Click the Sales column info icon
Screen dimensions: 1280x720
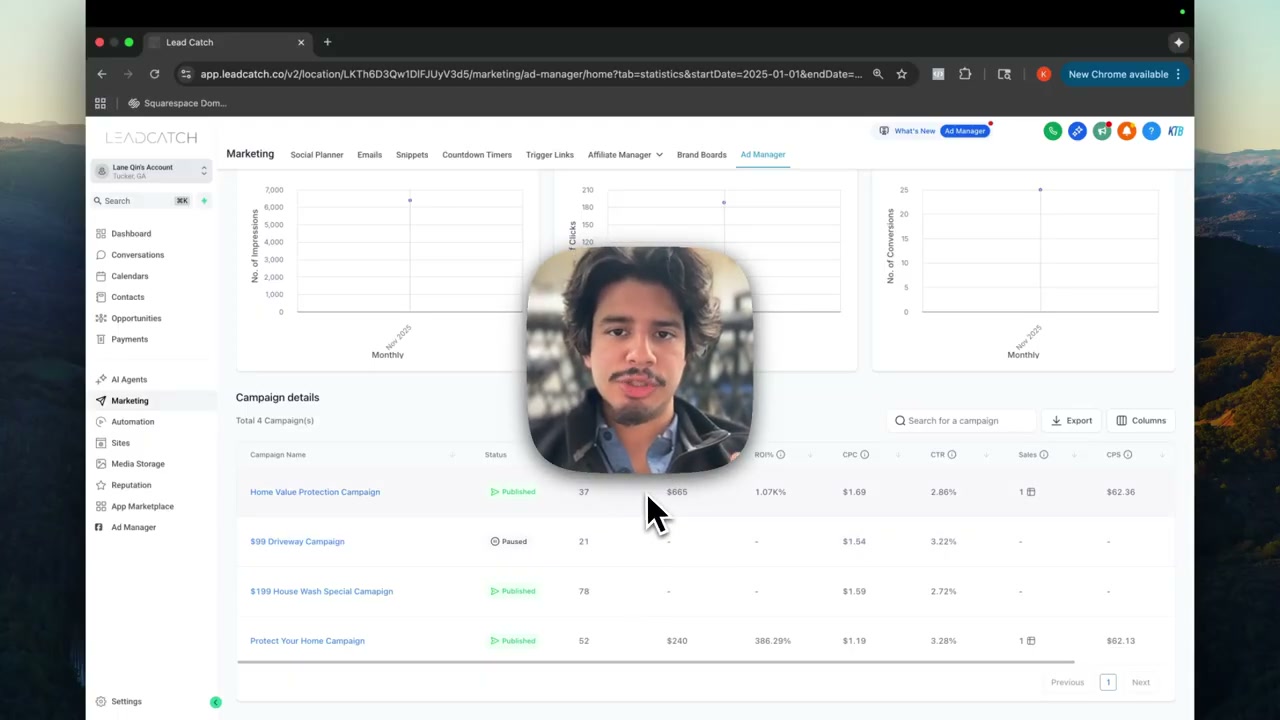coord(1044,455)
